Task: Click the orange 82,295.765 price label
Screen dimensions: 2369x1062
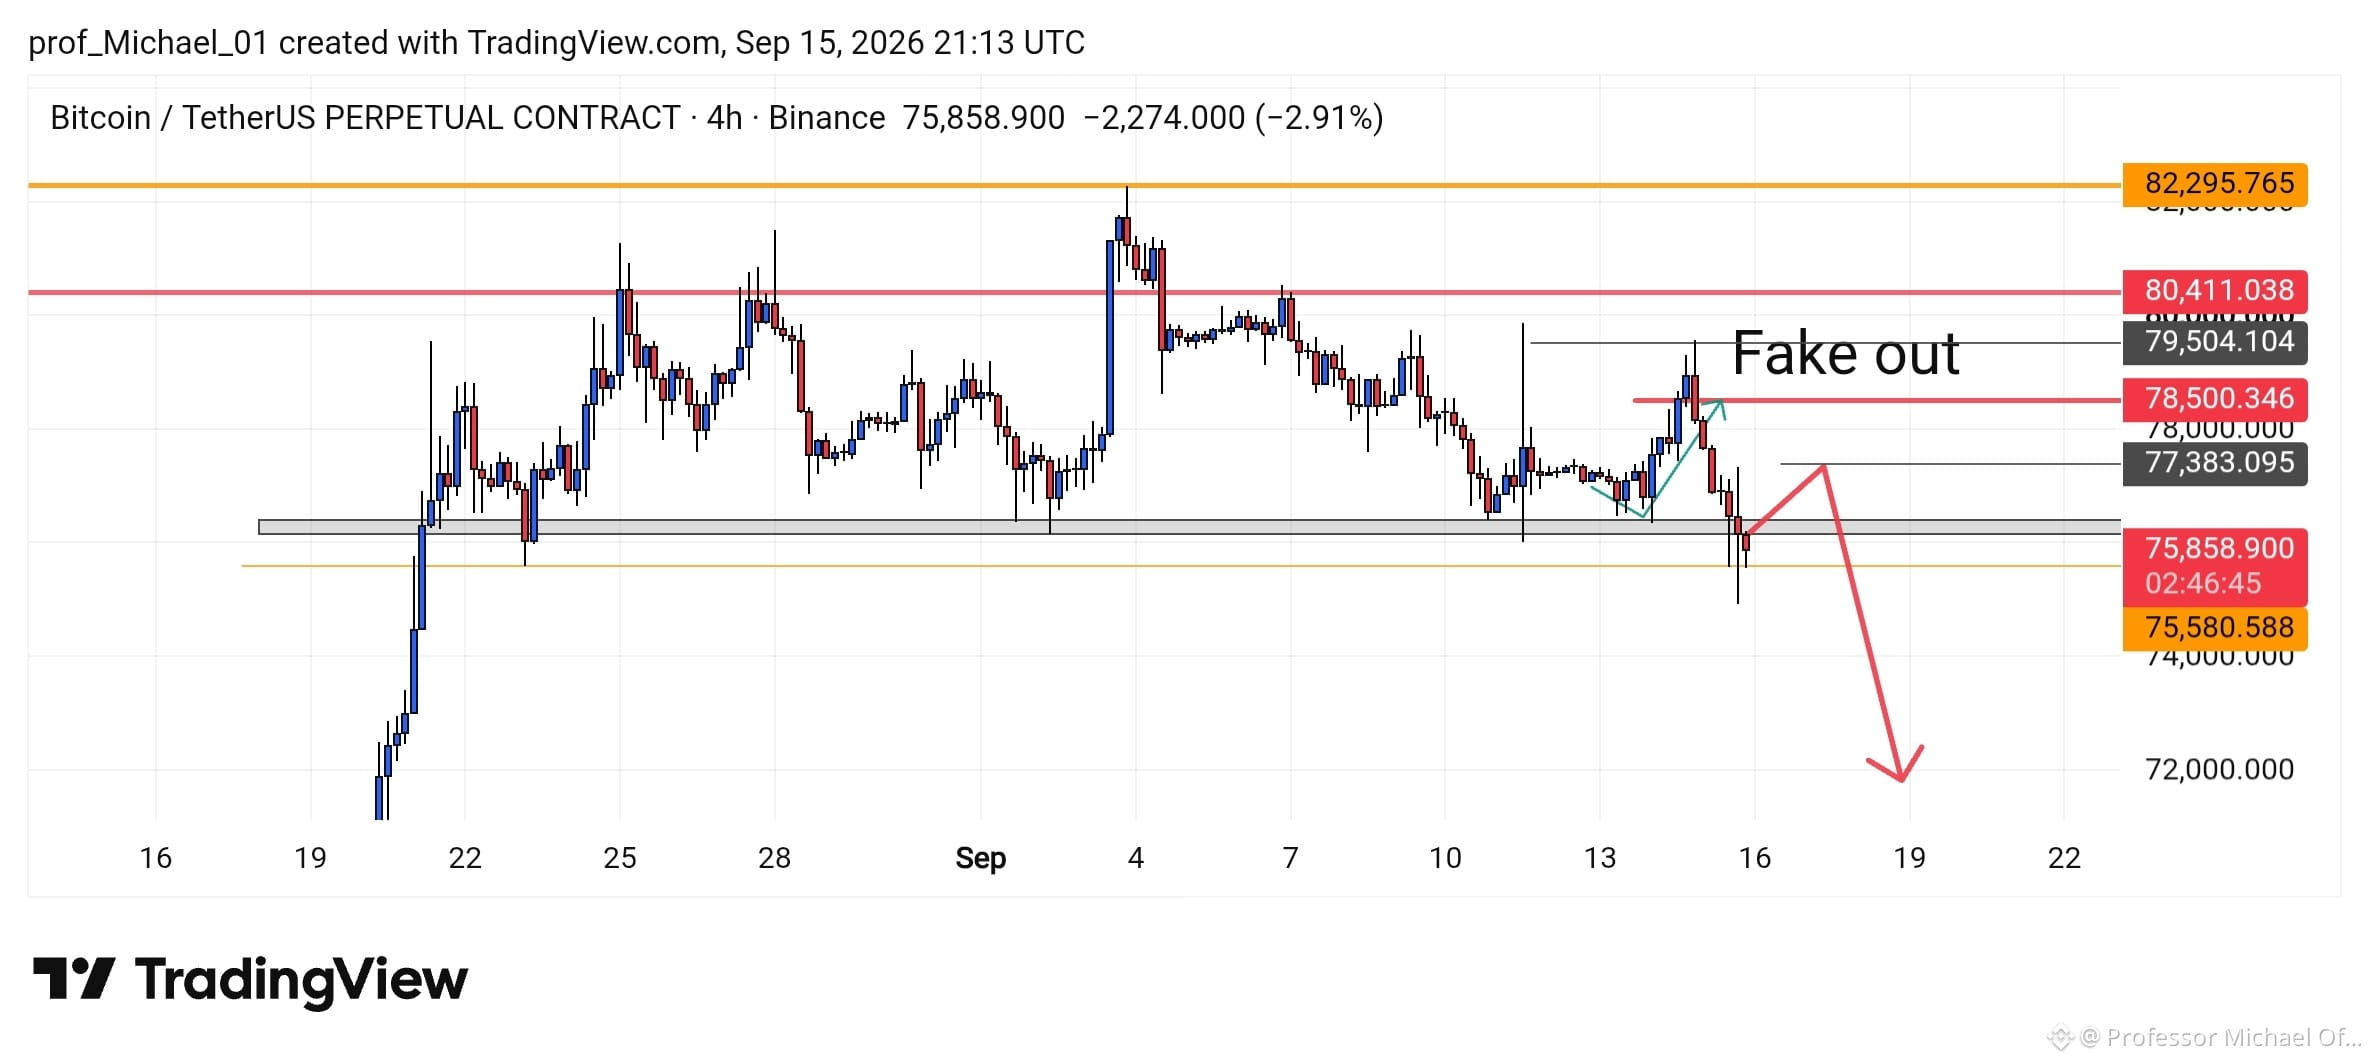Action: [x=2215, y=184]
